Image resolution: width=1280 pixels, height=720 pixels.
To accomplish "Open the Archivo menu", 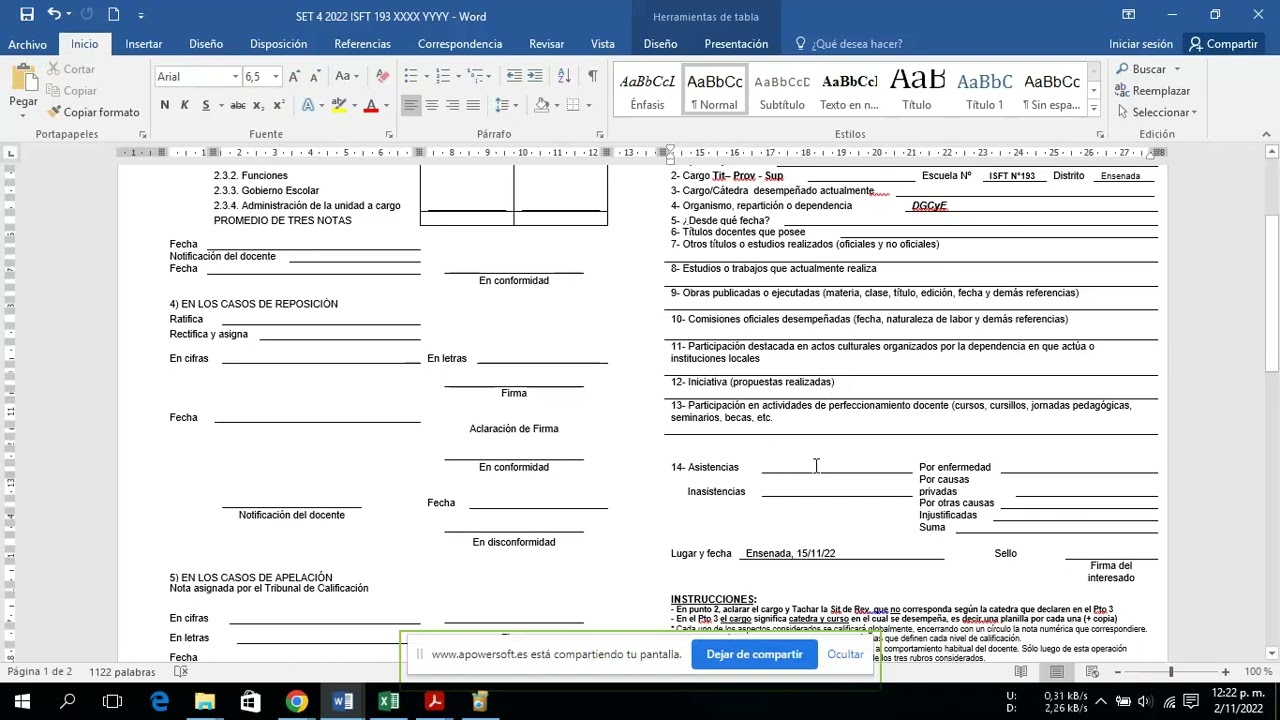I will [27, 44].
